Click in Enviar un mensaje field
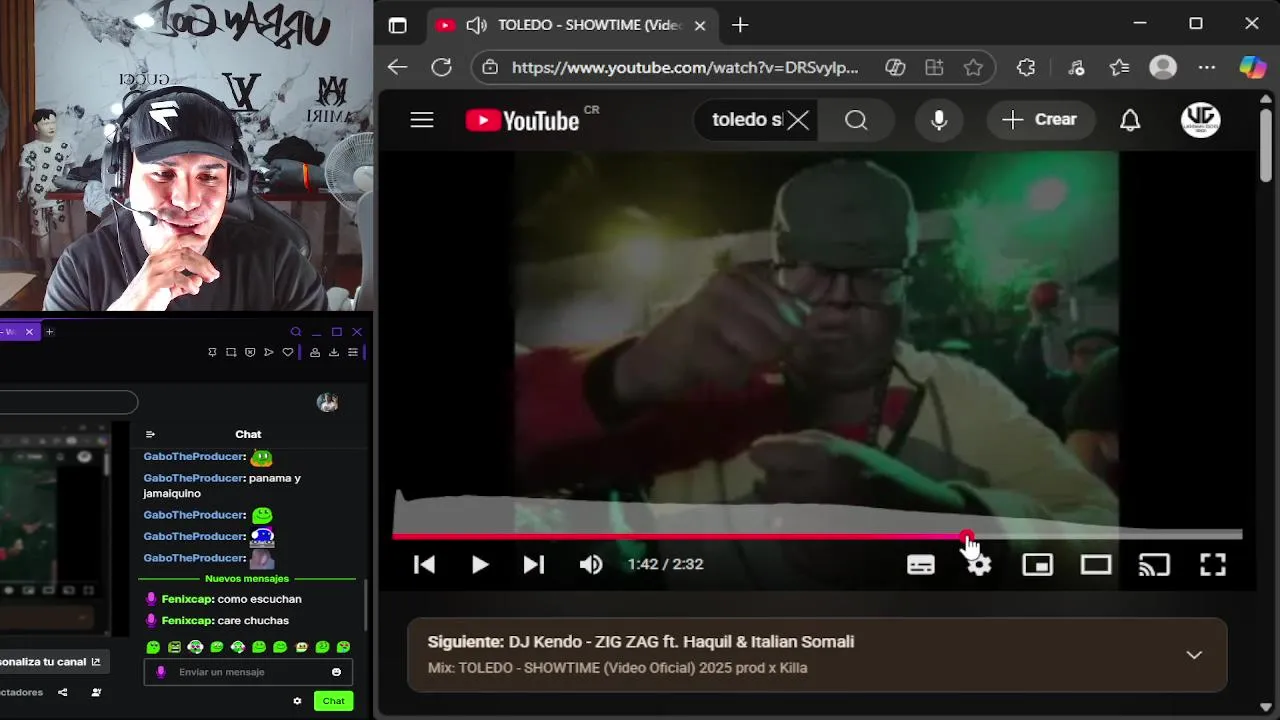 pyautogui.click(x=250, y=672)
